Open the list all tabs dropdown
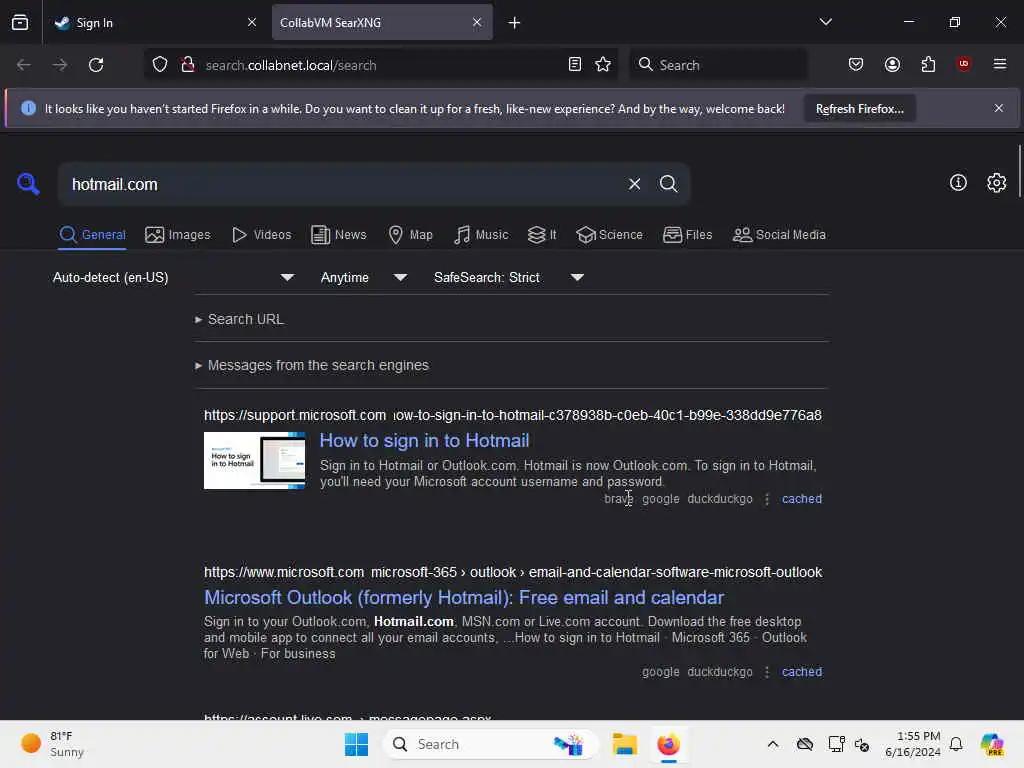Viewport: 1024px width, 768px height. 825,22
